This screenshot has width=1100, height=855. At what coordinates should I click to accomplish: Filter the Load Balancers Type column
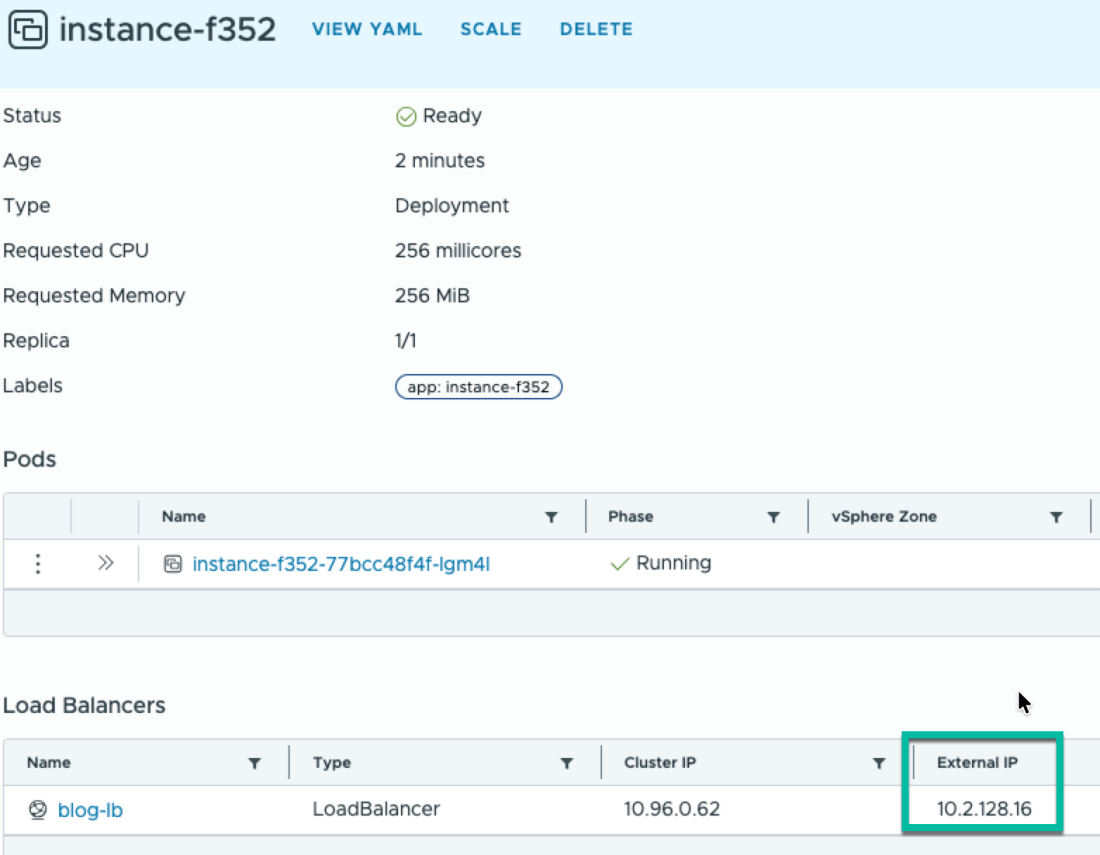pyautogui.click(x=567, y=763)
